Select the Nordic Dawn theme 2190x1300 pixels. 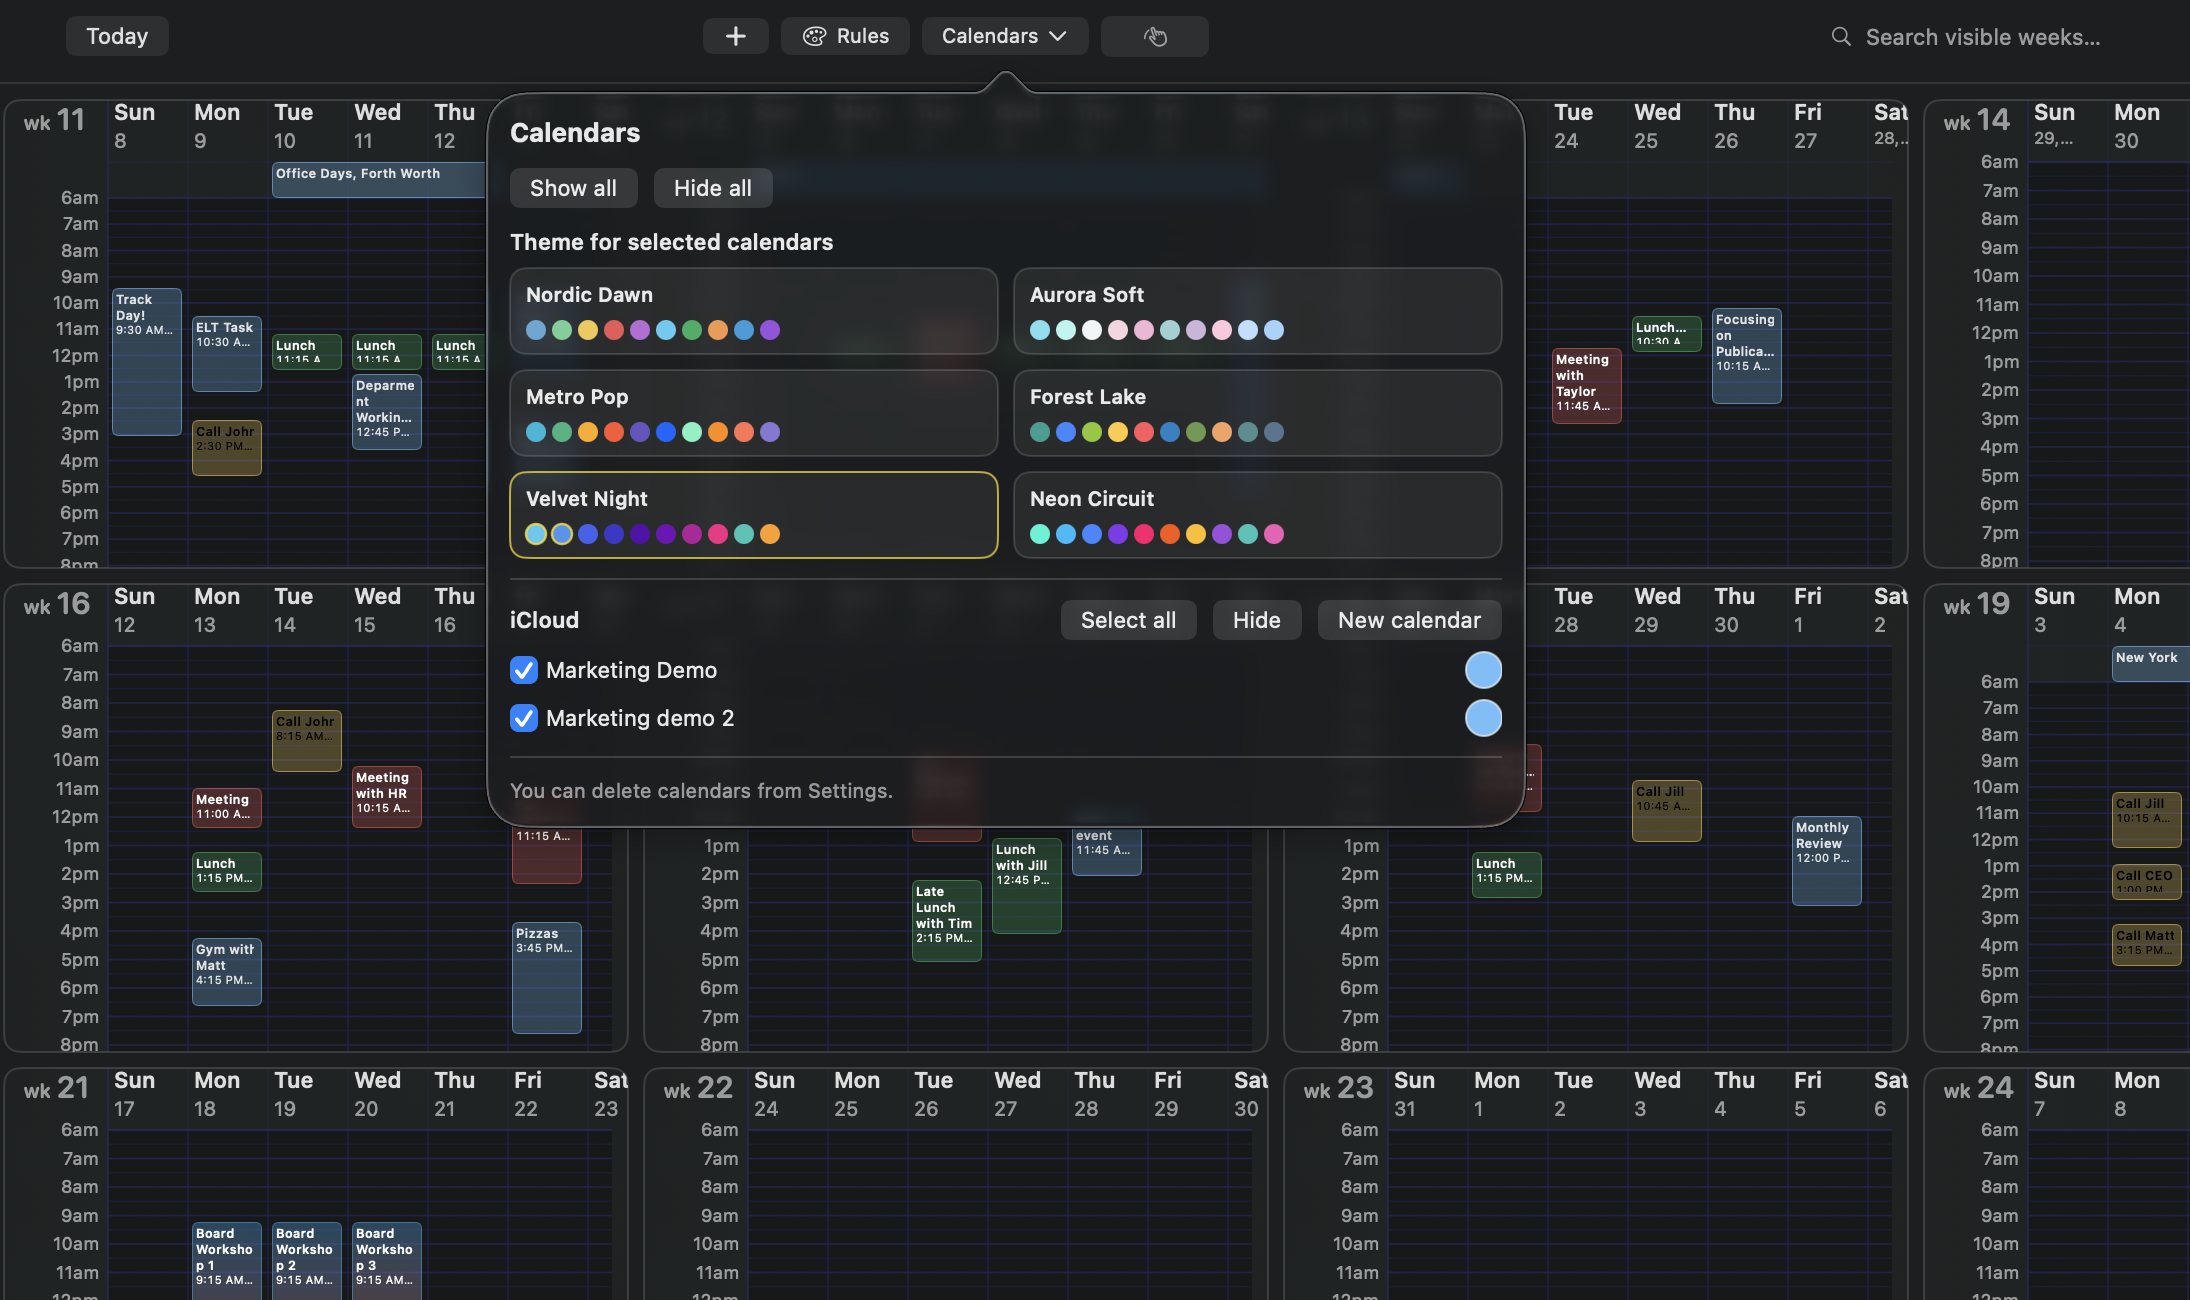tap(752, 311)
